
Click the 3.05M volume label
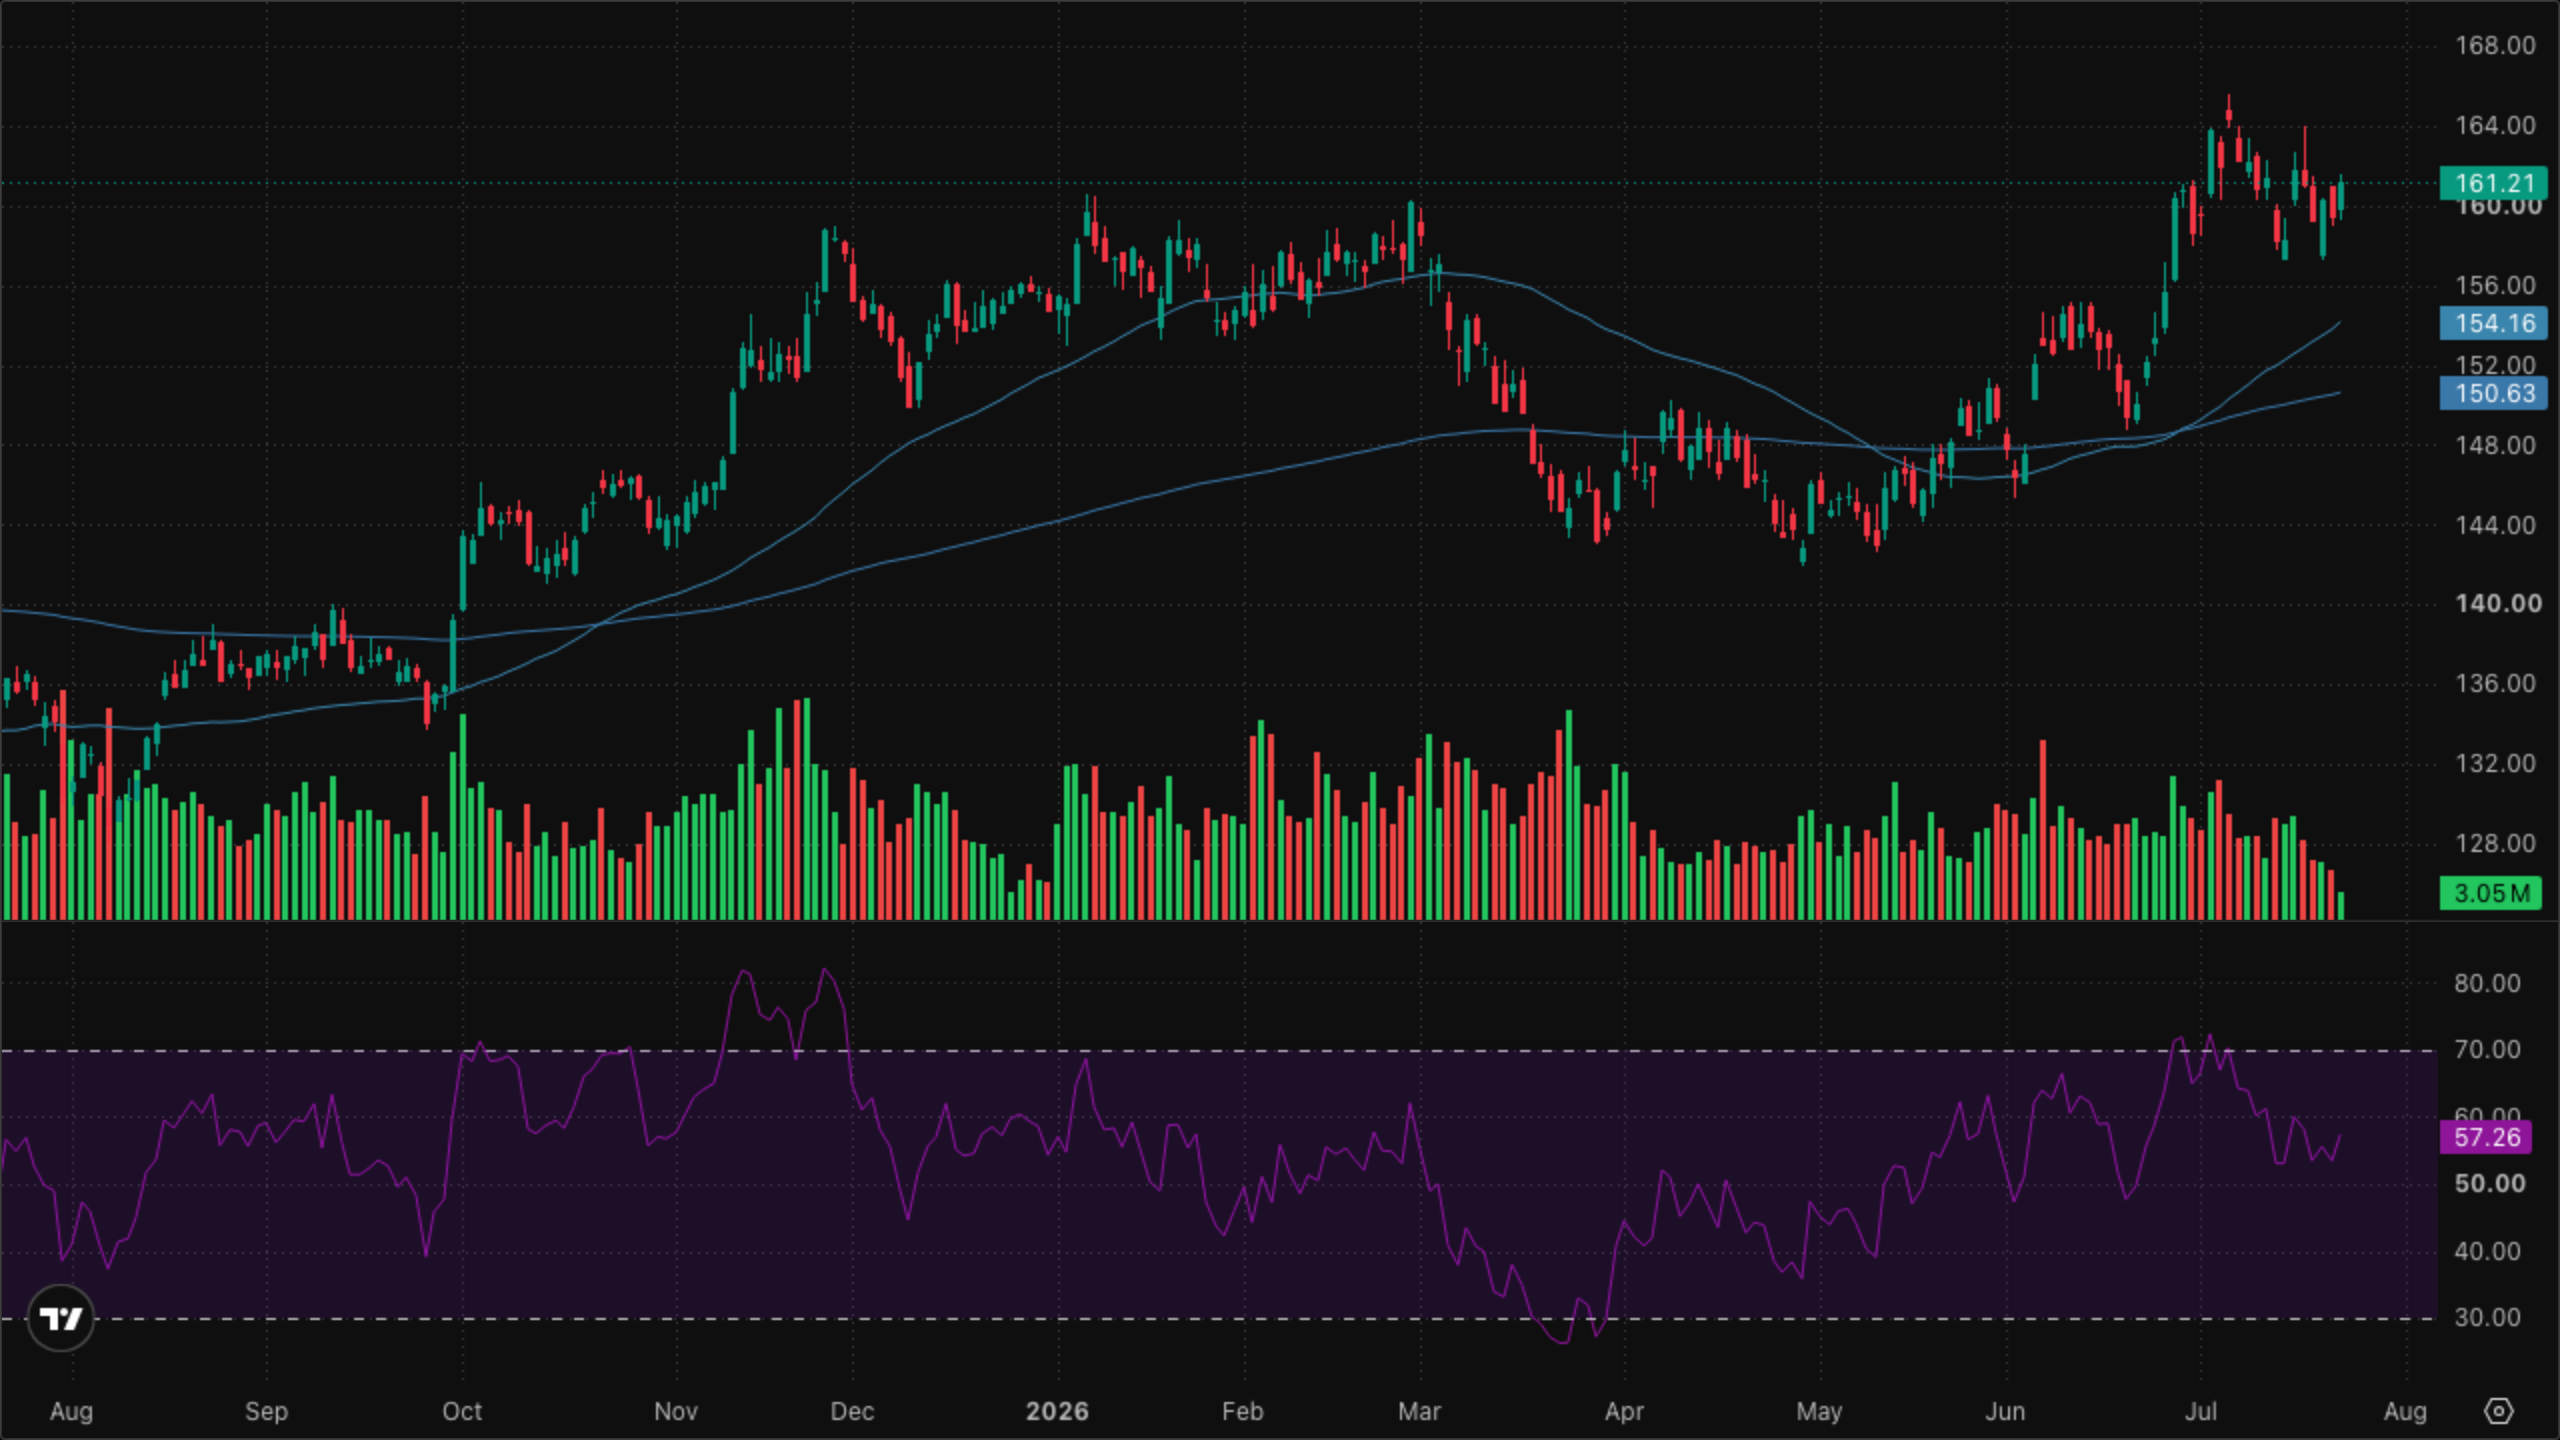pyautogui.click(x=2490, y=893)
